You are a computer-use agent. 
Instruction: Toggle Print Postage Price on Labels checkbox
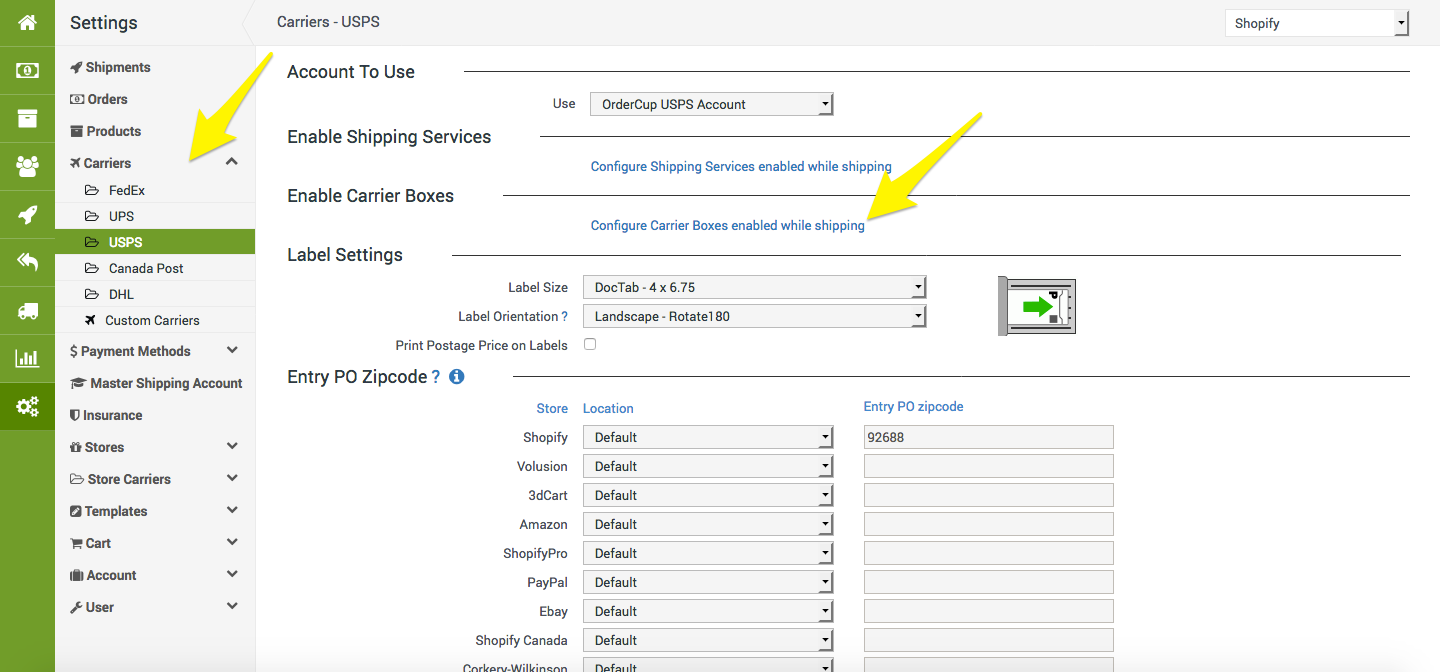tap(590, 344)
